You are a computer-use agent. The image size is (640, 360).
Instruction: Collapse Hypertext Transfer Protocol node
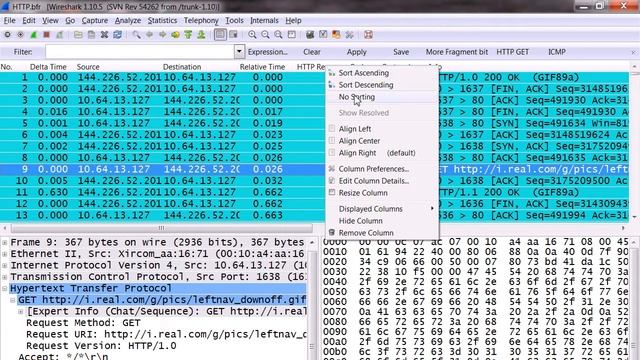[x=4, y=288]
